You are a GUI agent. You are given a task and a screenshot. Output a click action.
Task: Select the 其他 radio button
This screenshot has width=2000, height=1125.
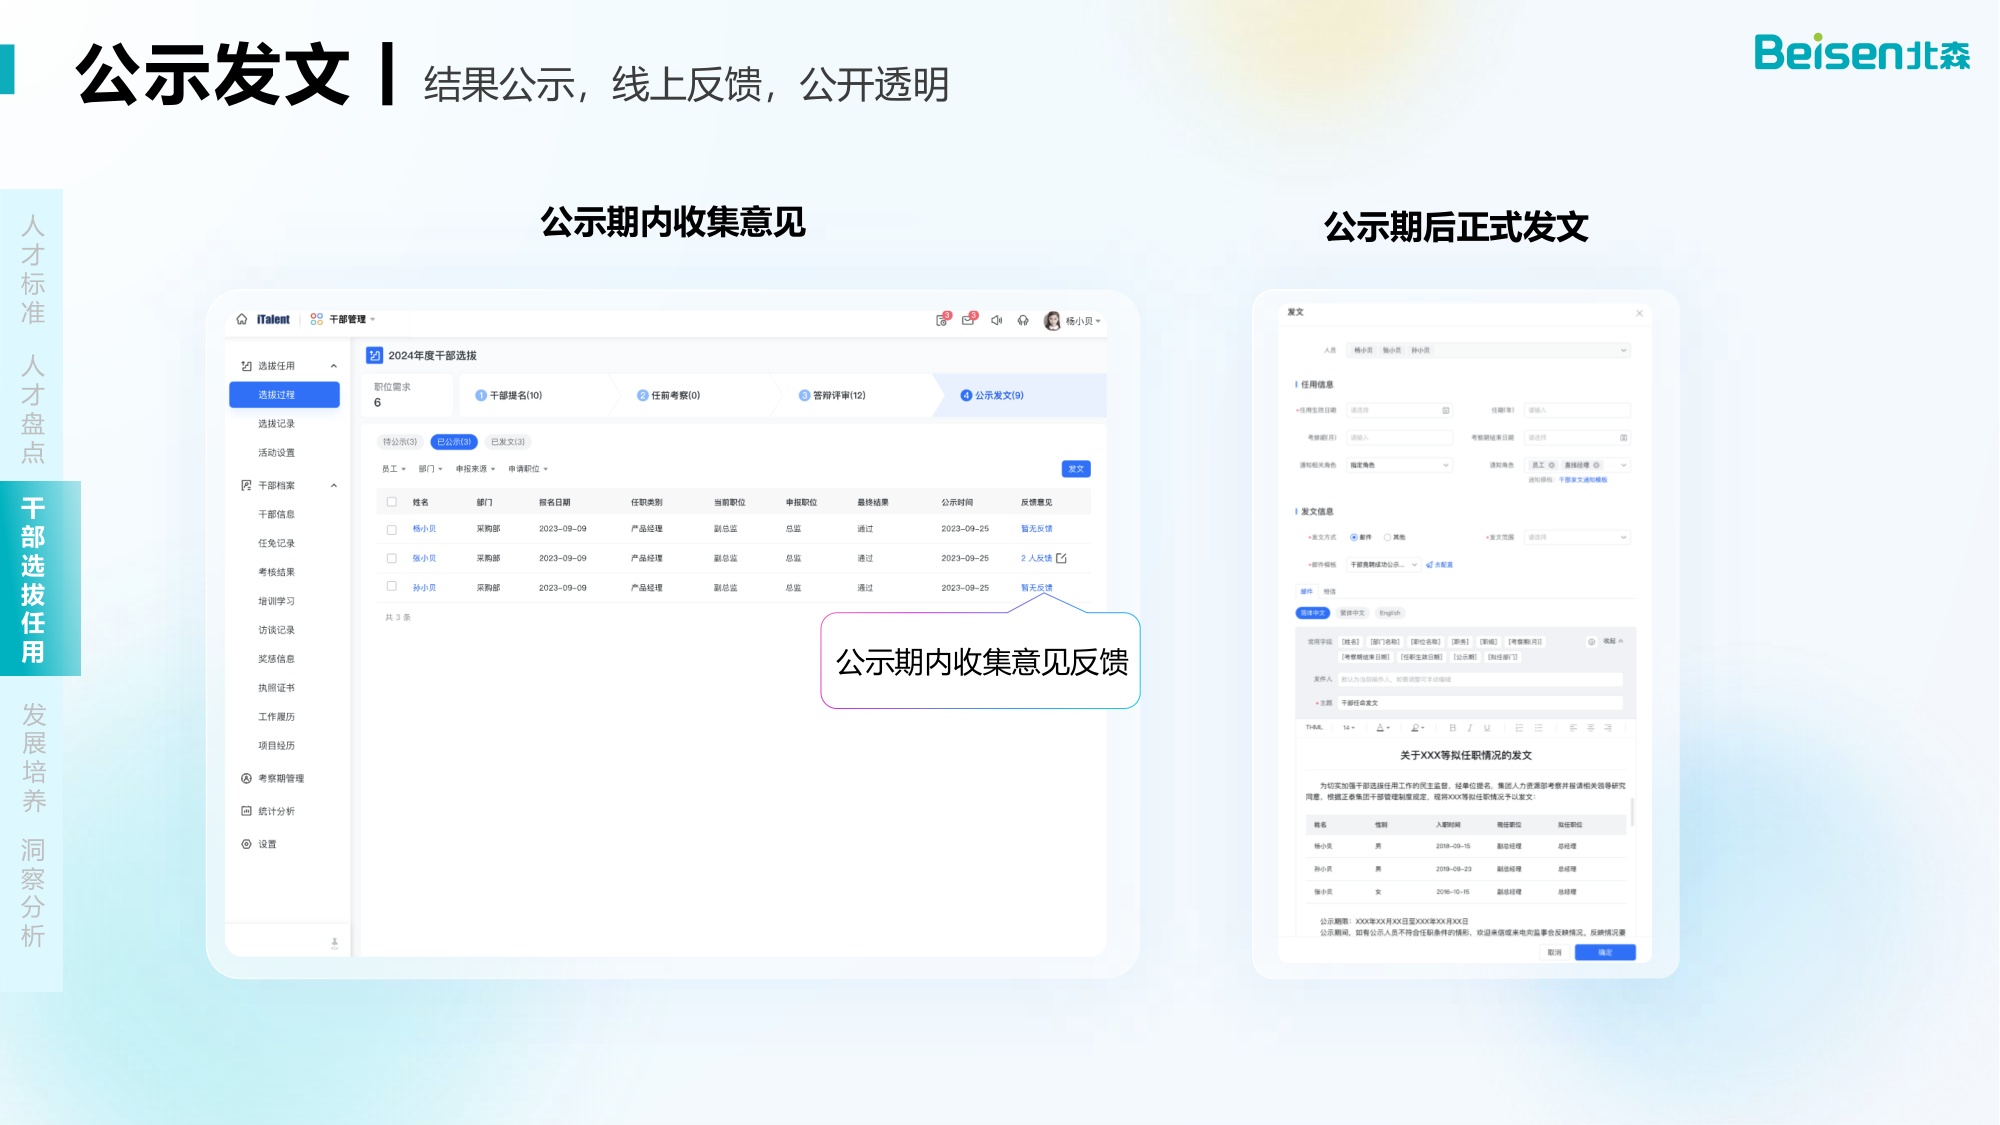(x=1387, y=537)
